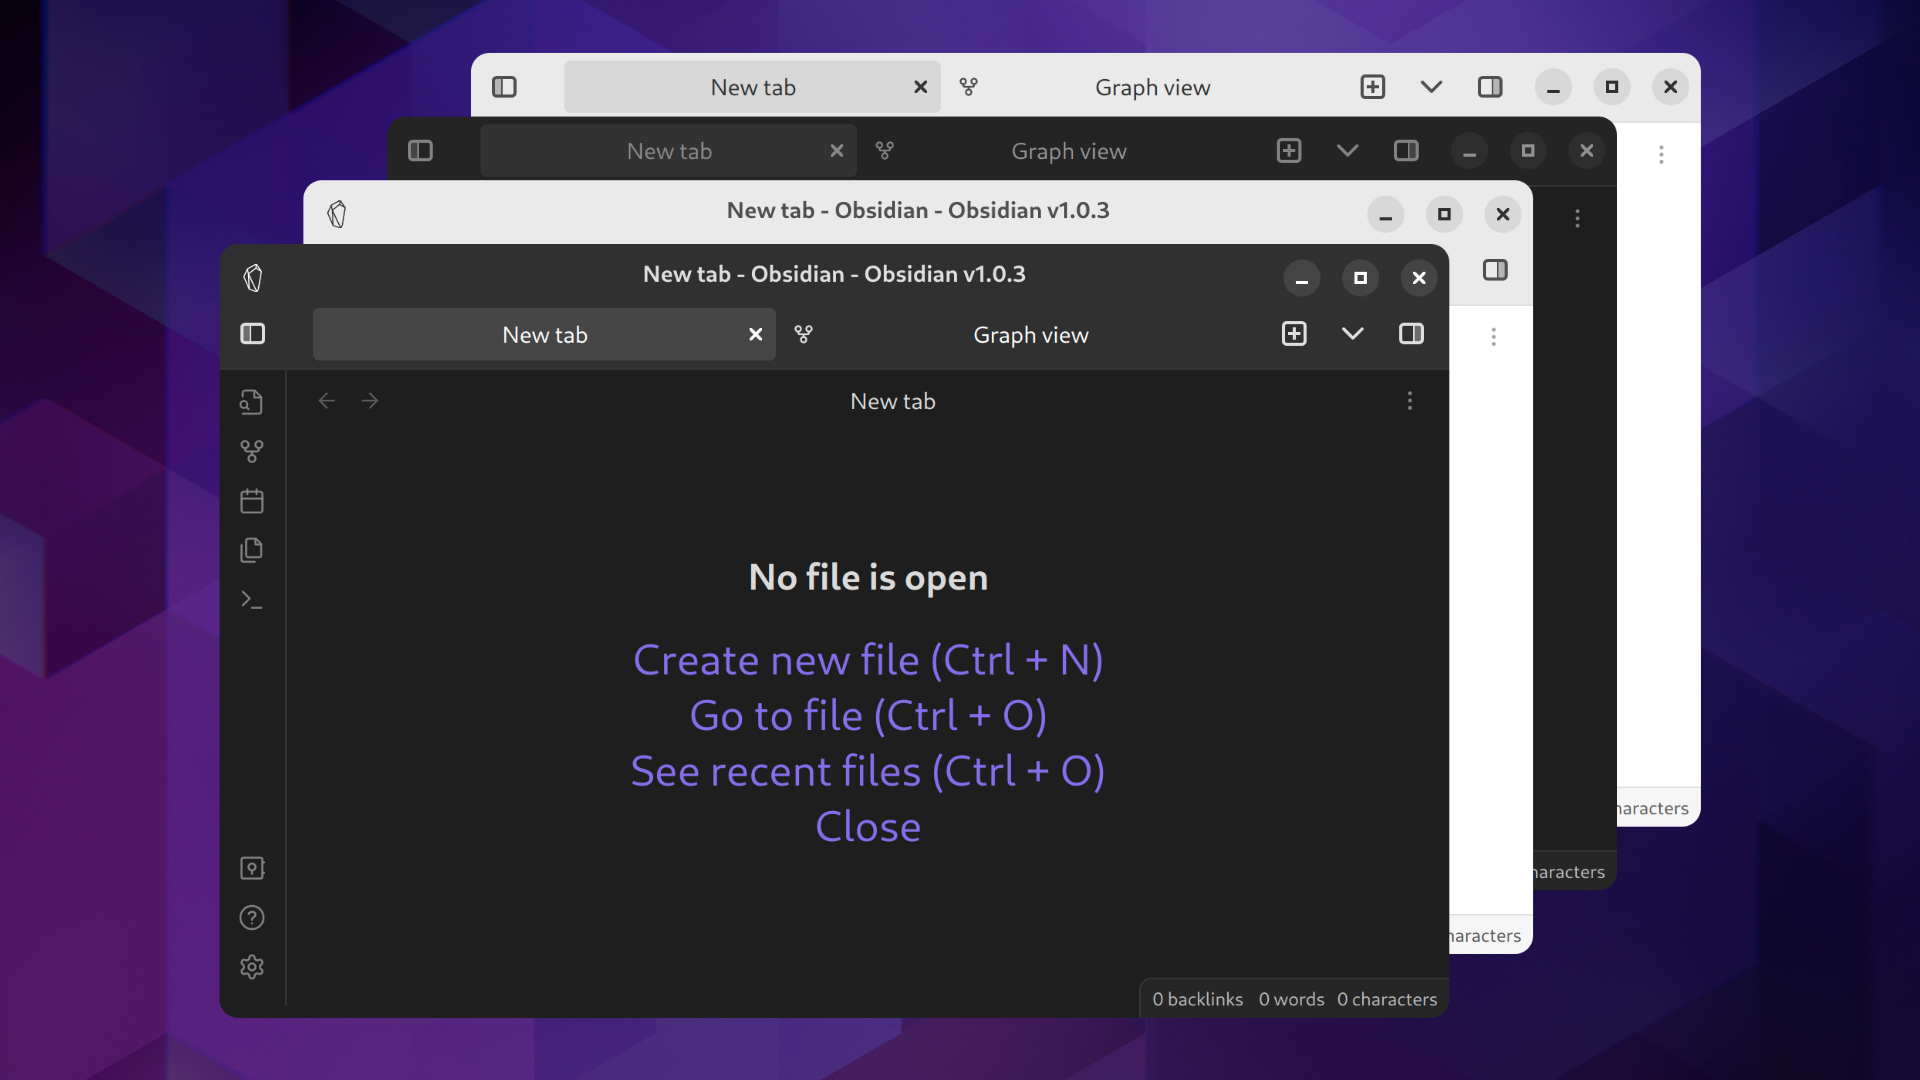
Task: Click the 0 backlinks status bar item
Action: 1197,999
